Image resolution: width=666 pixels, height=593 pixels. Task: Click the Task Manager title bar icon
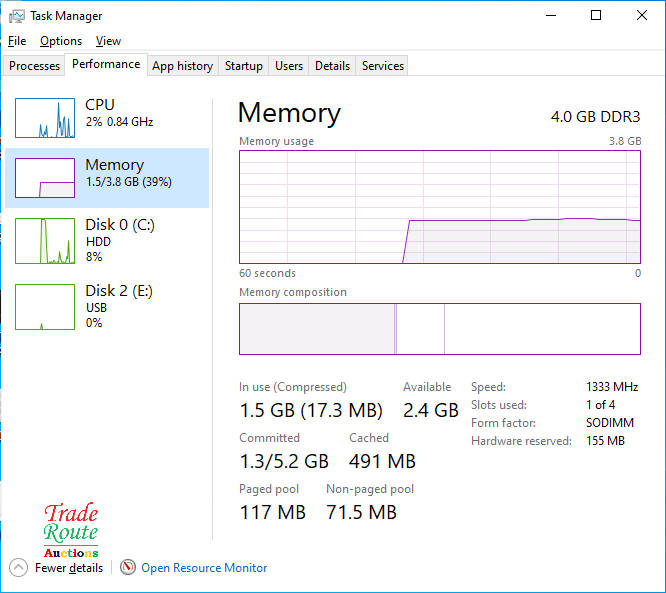click(x=15, y=16)
